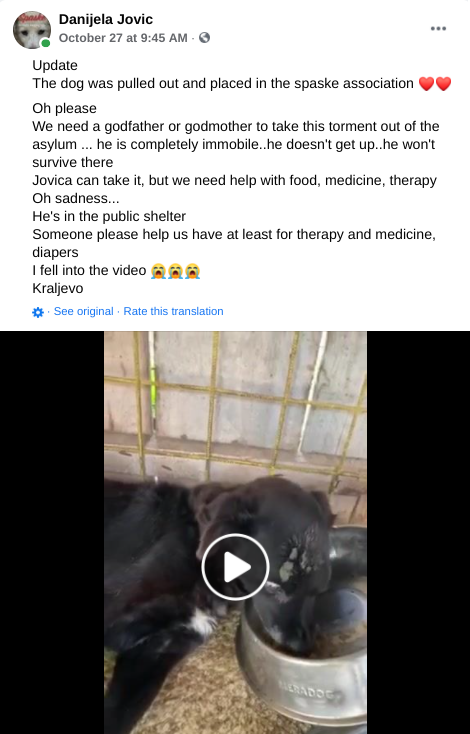
Task: Open Danijela Jovic's profile picture
Action: [32, 30]
